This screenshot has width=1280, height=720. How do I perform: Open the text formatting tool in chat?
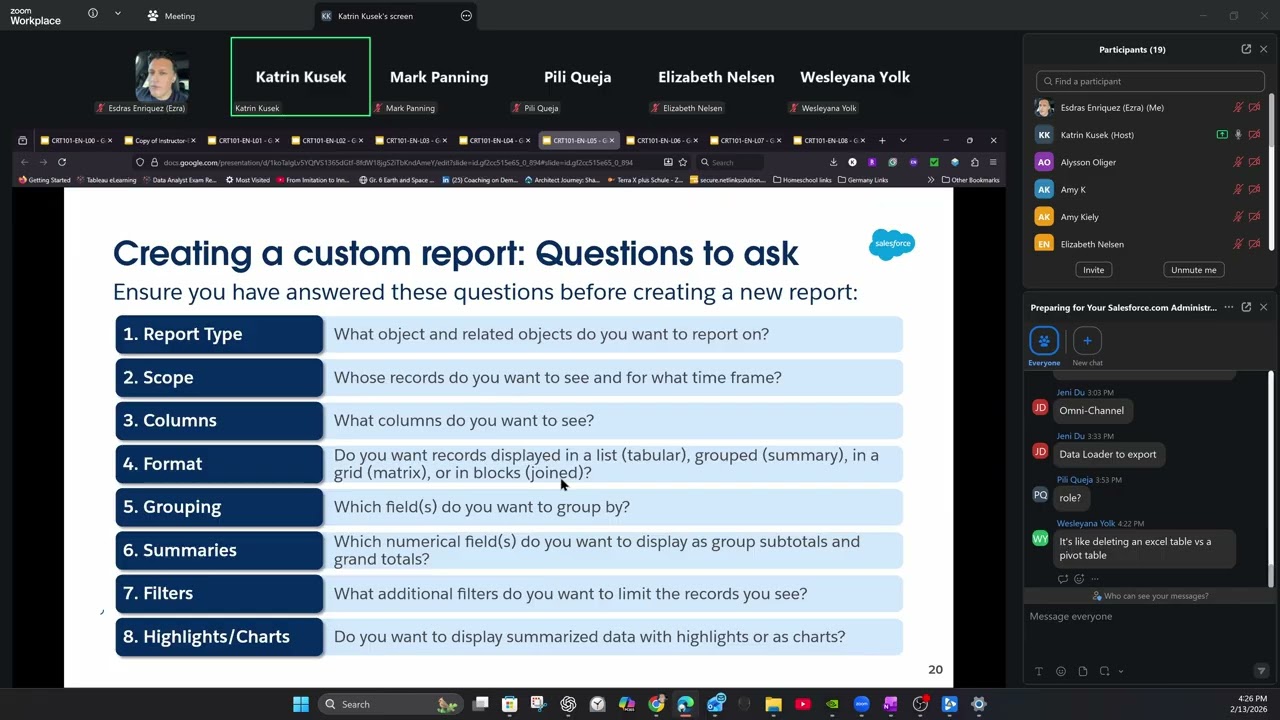(1039, 671)
